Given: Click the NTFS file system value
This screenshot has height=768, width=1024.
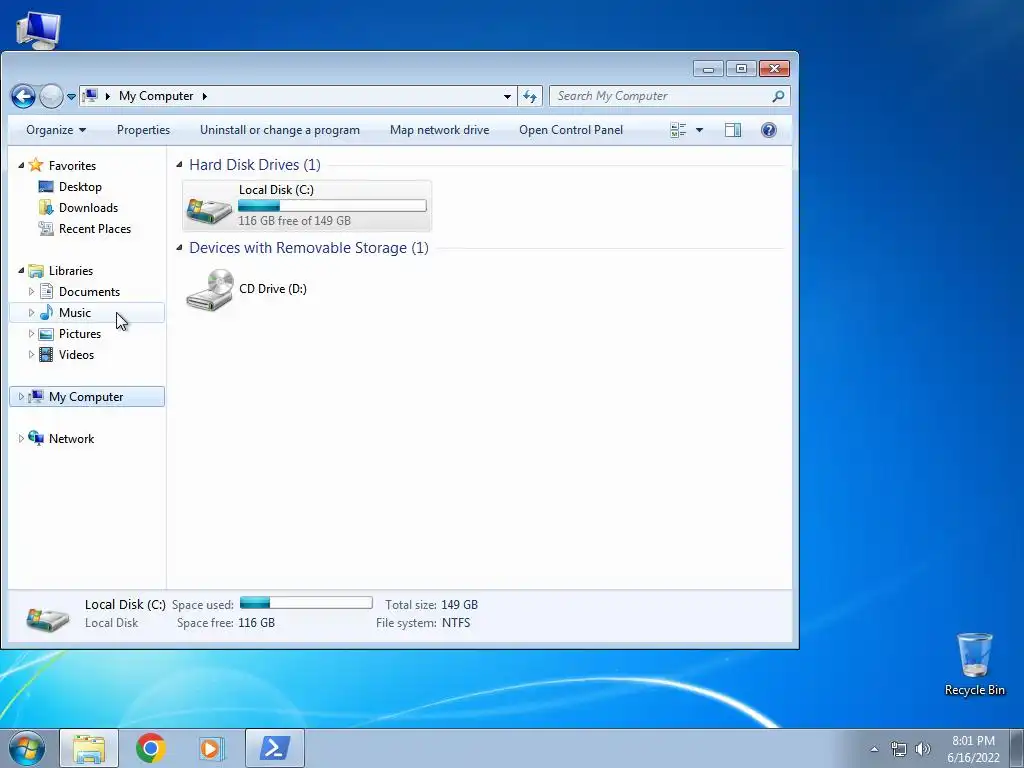Looking at the screenshot, I should click(456, 623).
